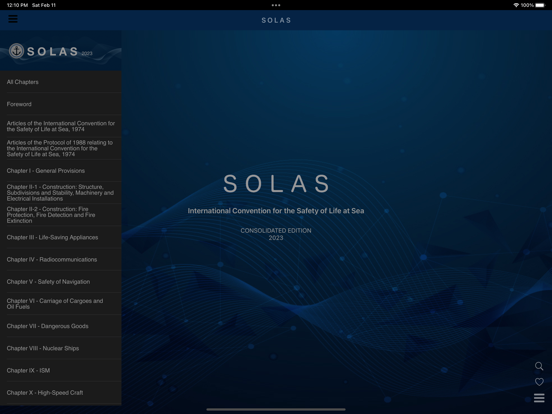Open Chapter VI - Carriage of Cargoes
The height and width of the screenshot is (414, 552).
pos(61,304)
